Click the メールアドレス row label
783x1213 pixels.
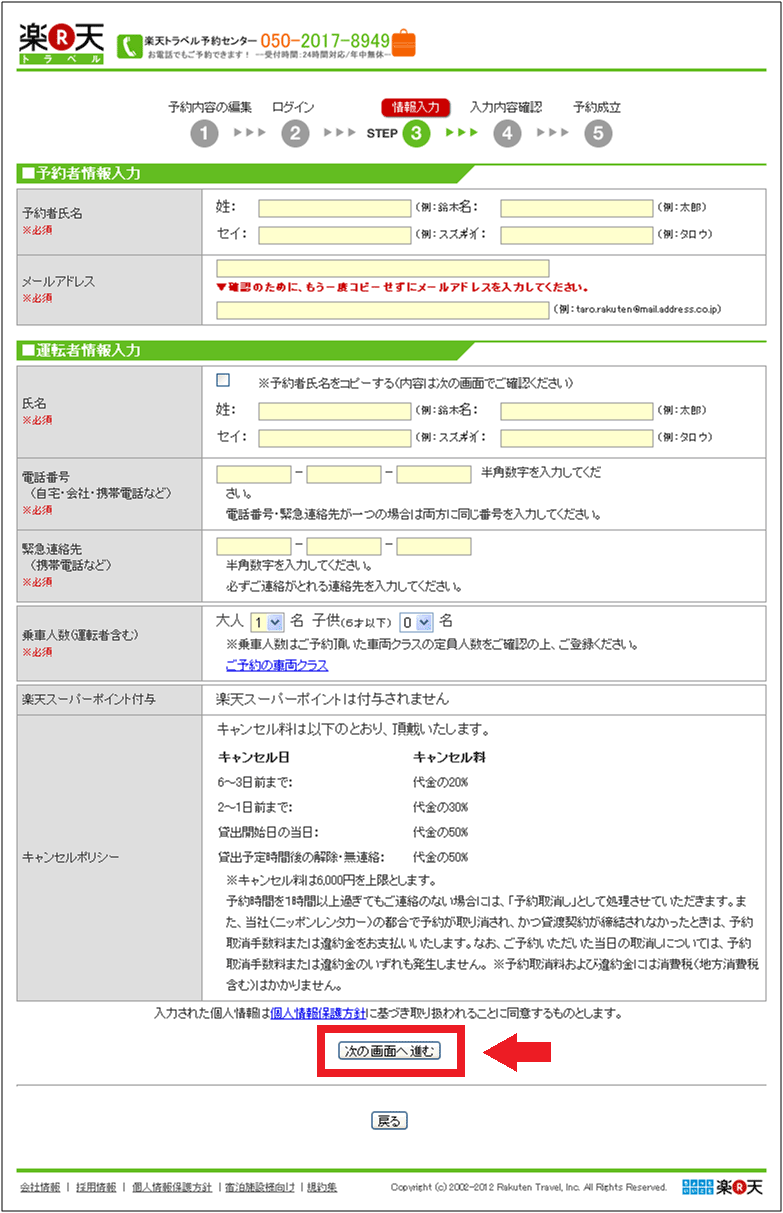(x=58, y=282)
